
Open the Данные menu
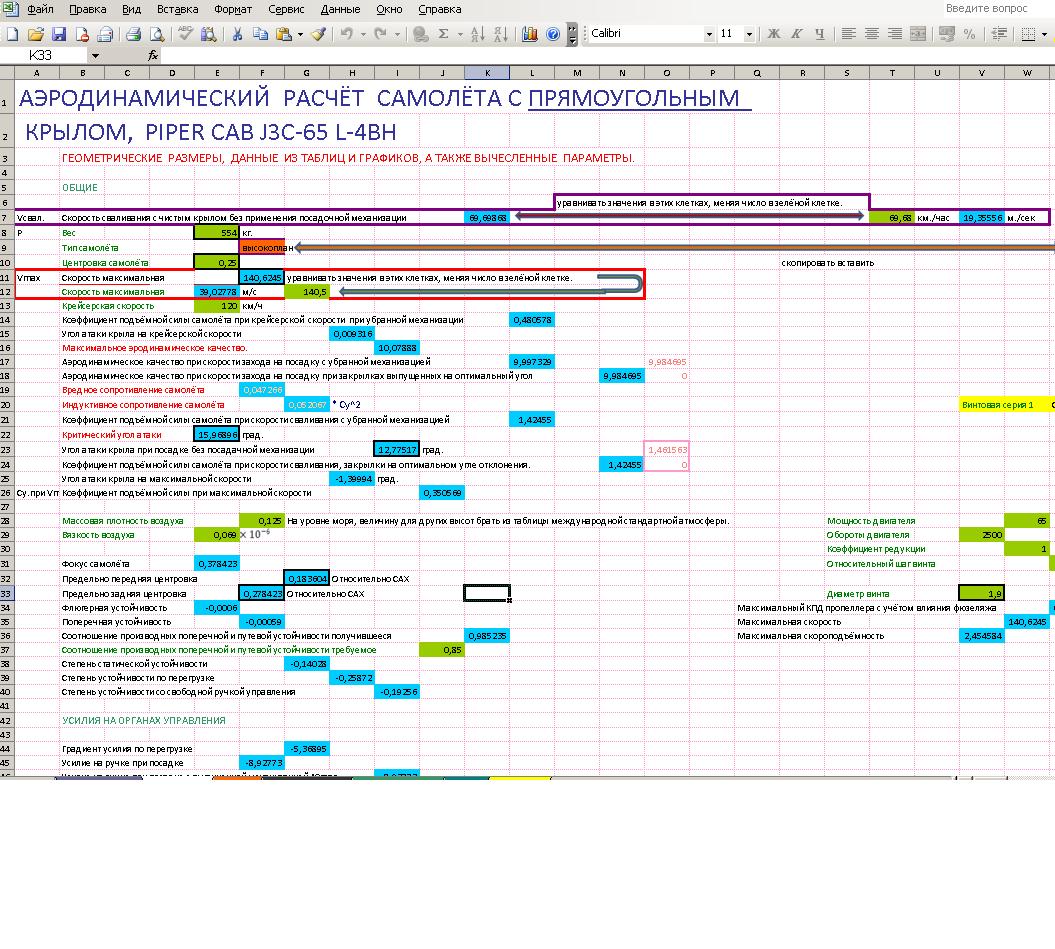coord(340,9)
